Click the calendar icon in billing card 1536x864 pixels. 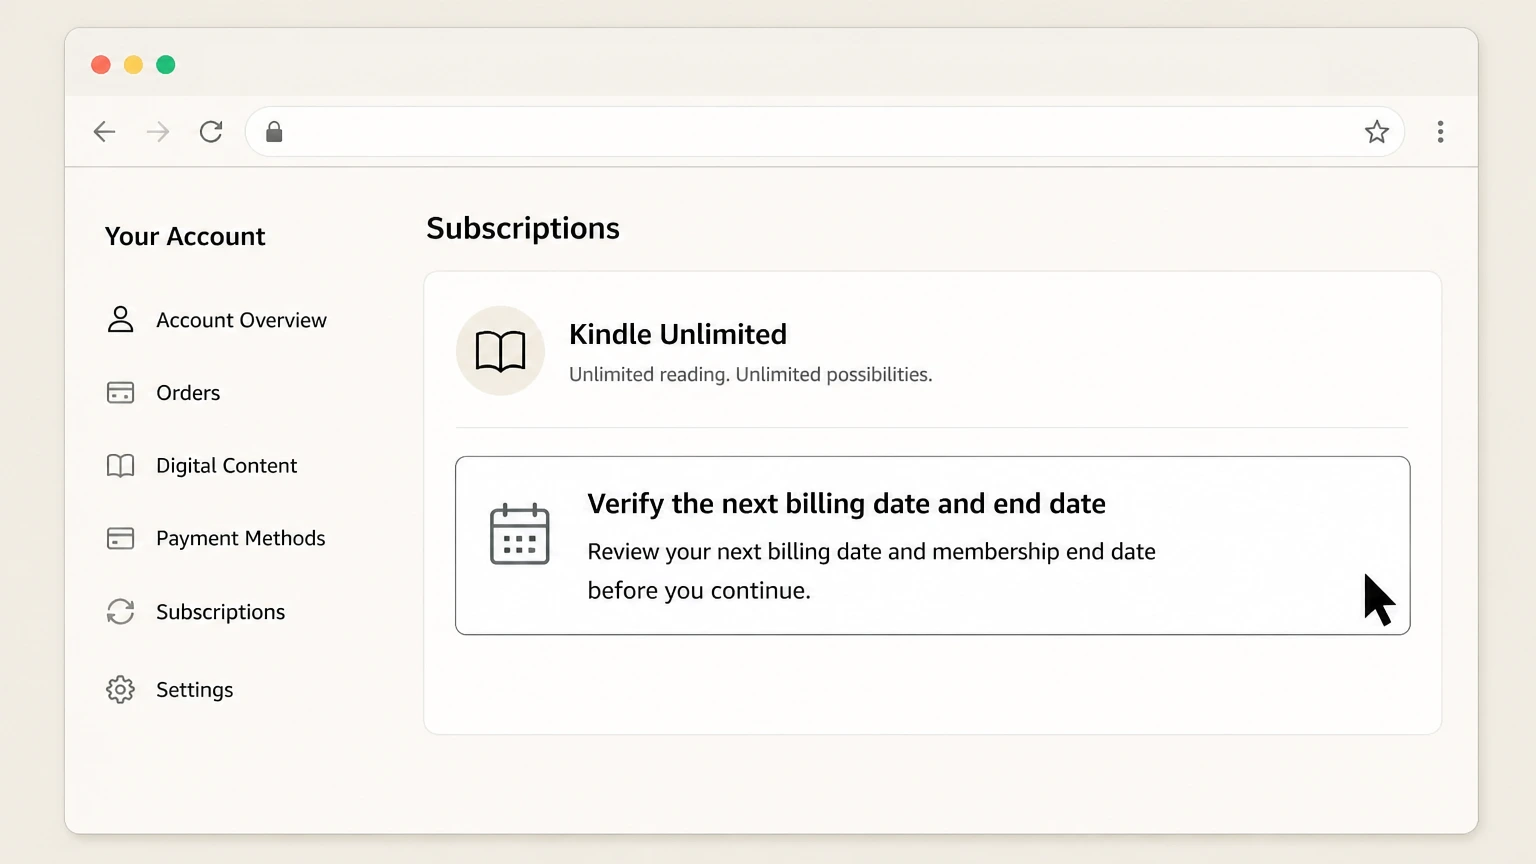coord(519,534)
